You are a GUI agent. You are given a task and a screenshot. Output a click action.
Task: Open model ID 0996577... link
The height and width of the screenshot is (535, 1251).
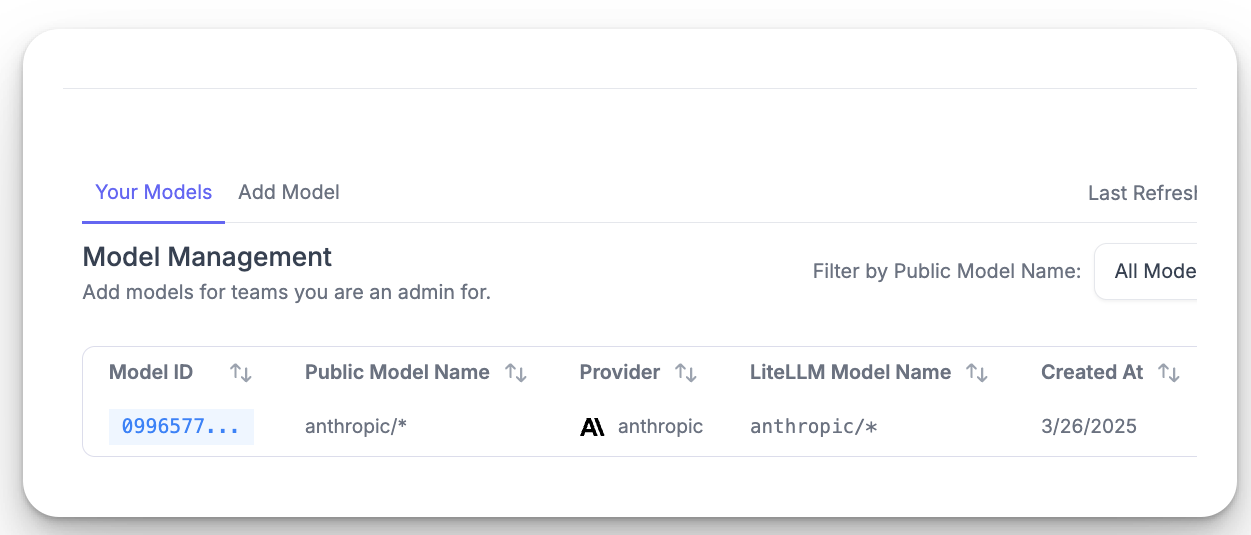click(x=180, y=427)
